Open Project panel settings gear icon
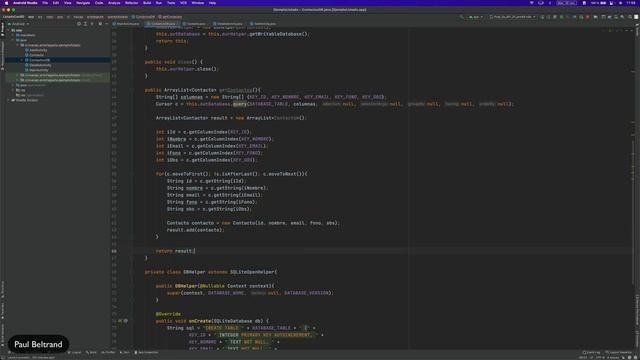Image resolution: width=640 pixels, height=360 pixels. (100, 24)
